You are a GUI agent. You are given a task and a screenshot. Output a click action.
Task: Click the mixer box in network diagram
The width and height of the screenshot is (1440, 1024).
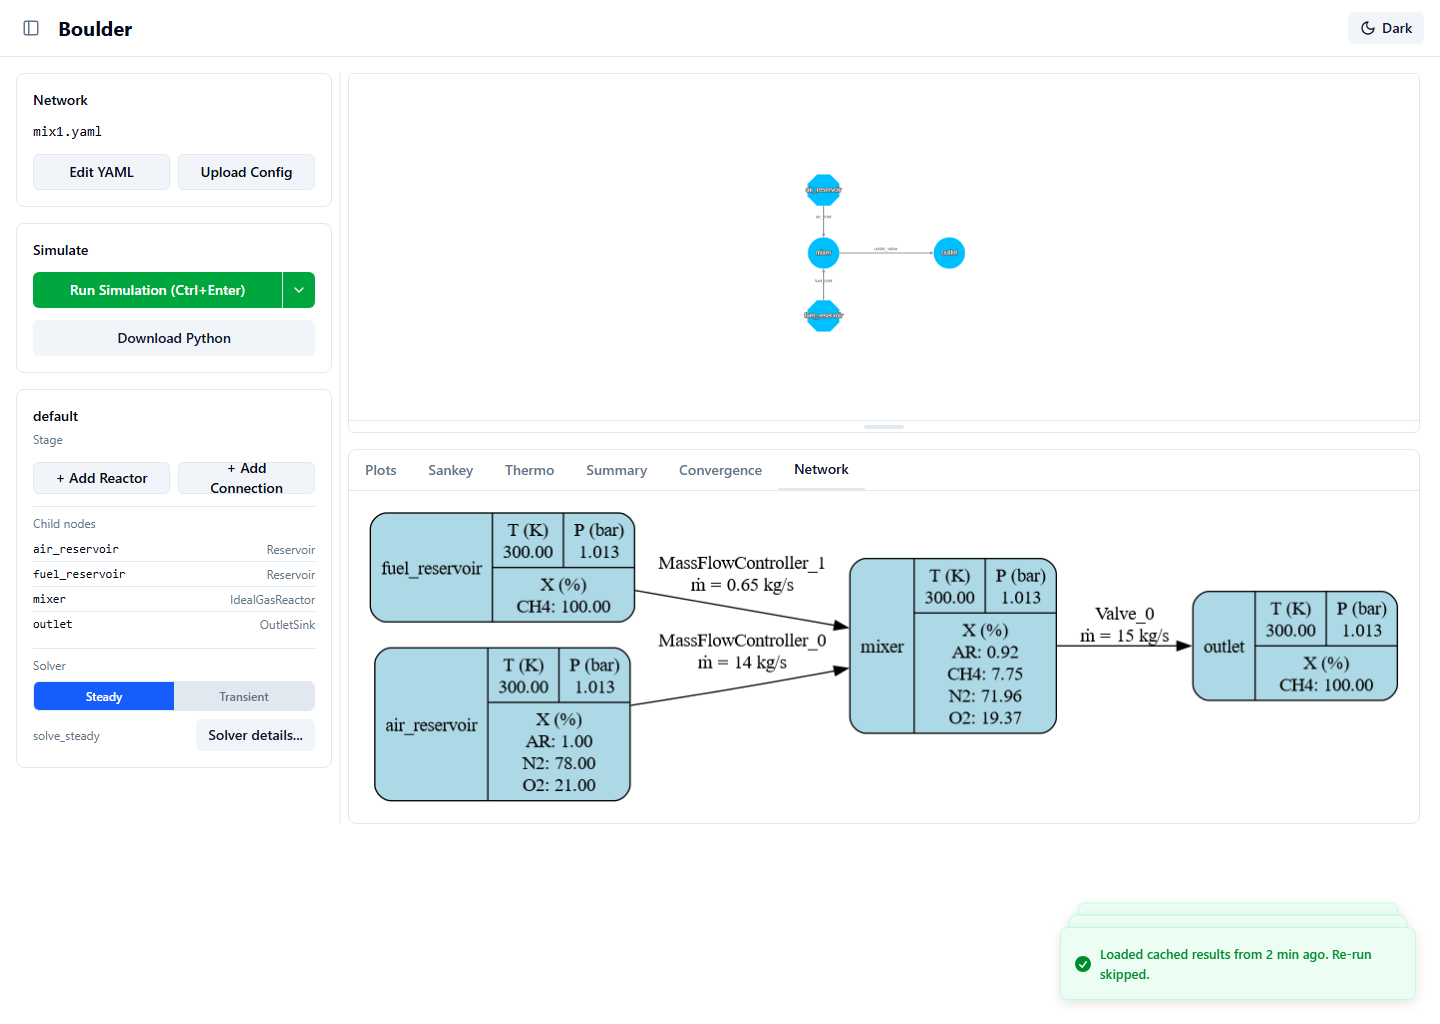tap(953, 646)
